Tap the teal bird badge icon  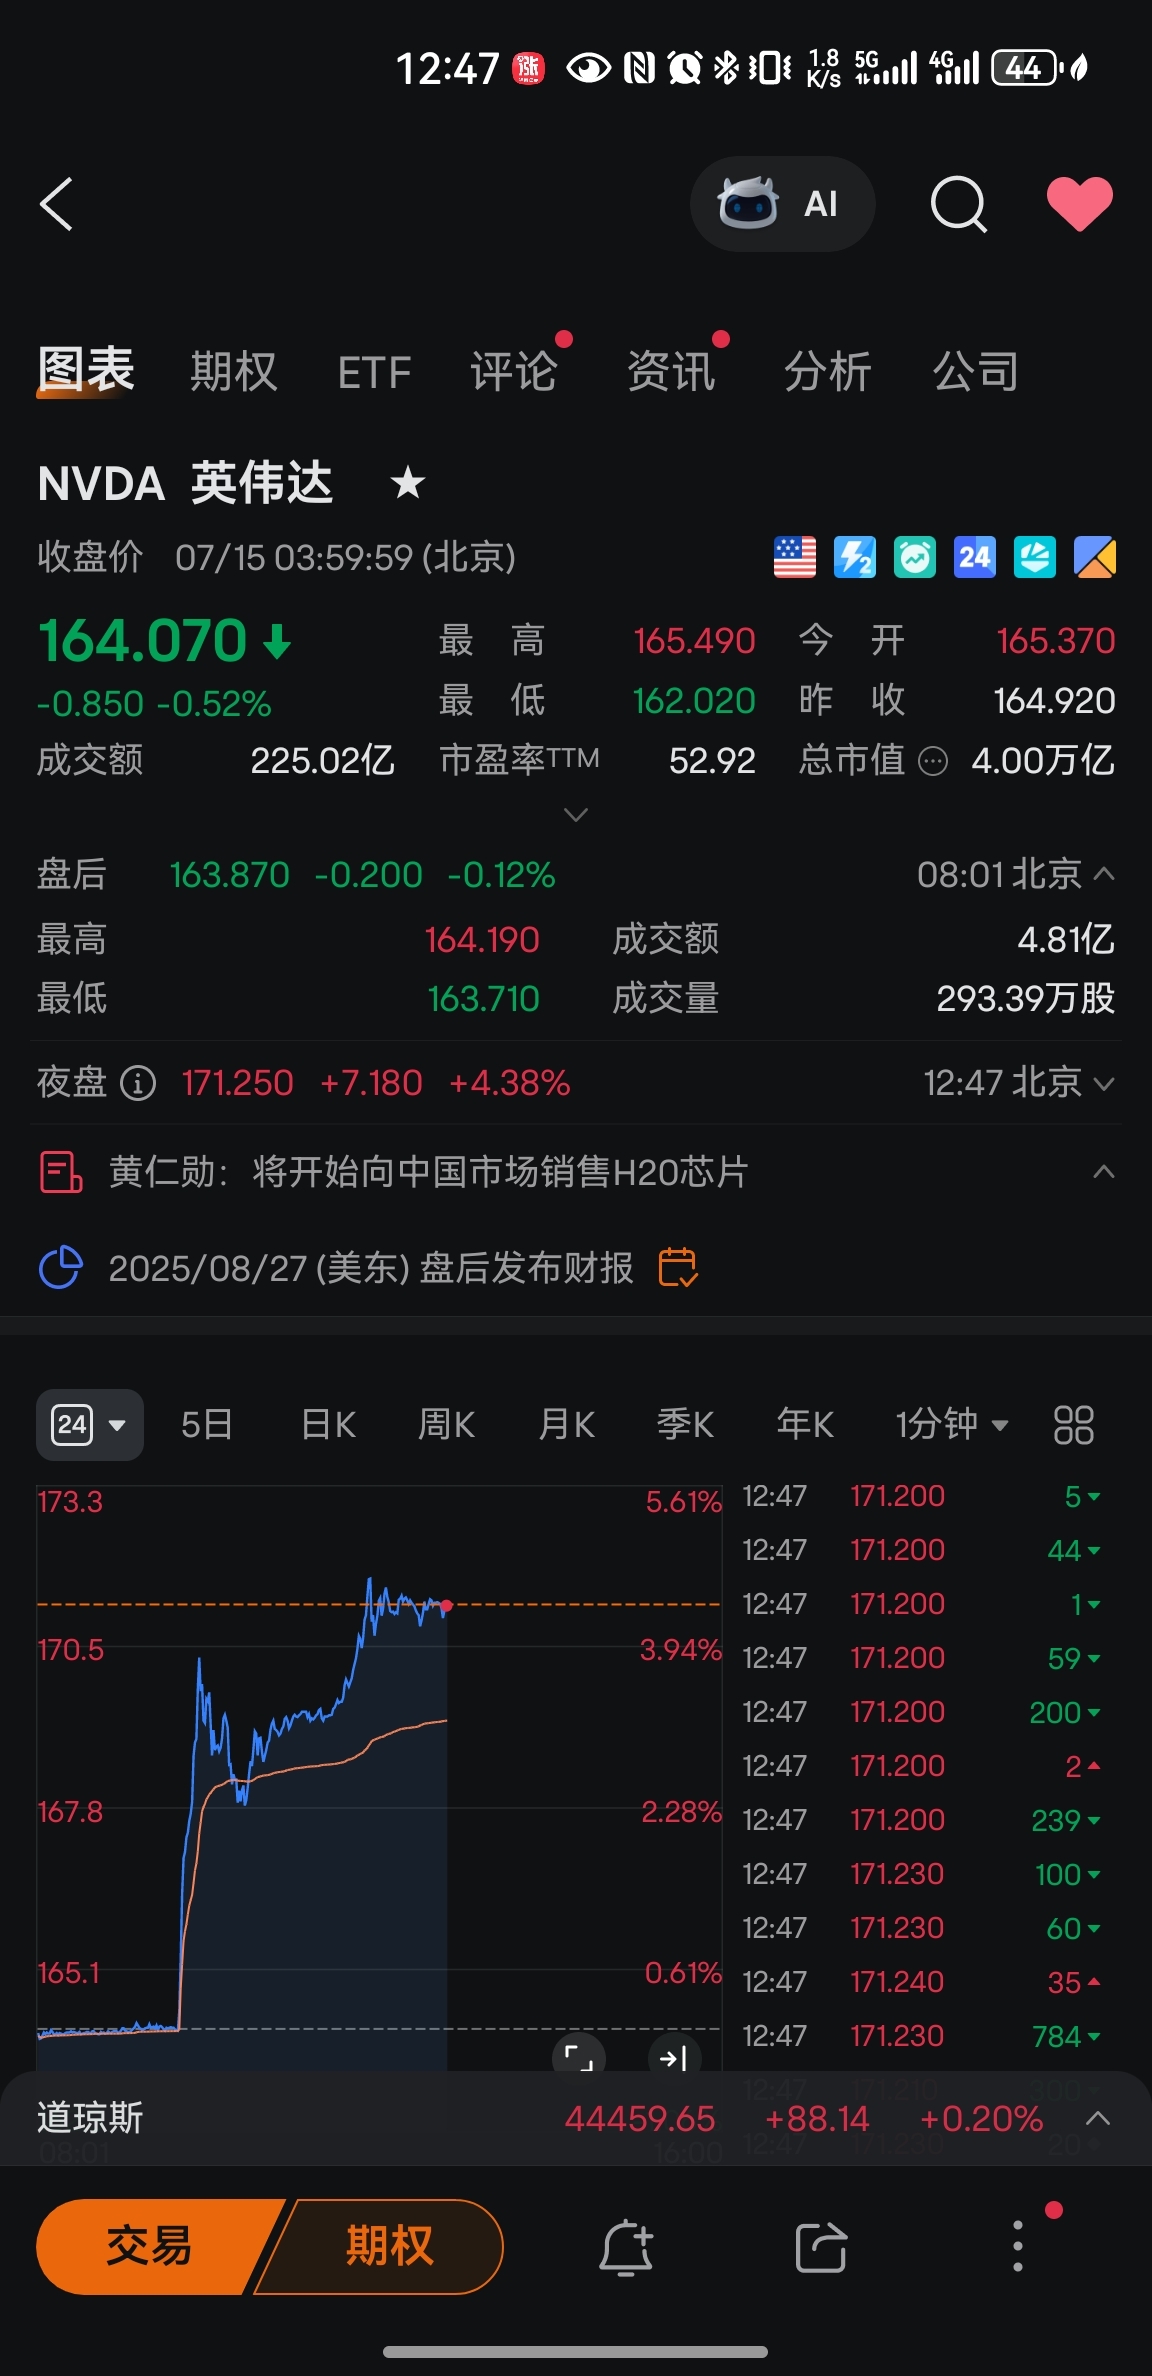[x=1035, y=557]
